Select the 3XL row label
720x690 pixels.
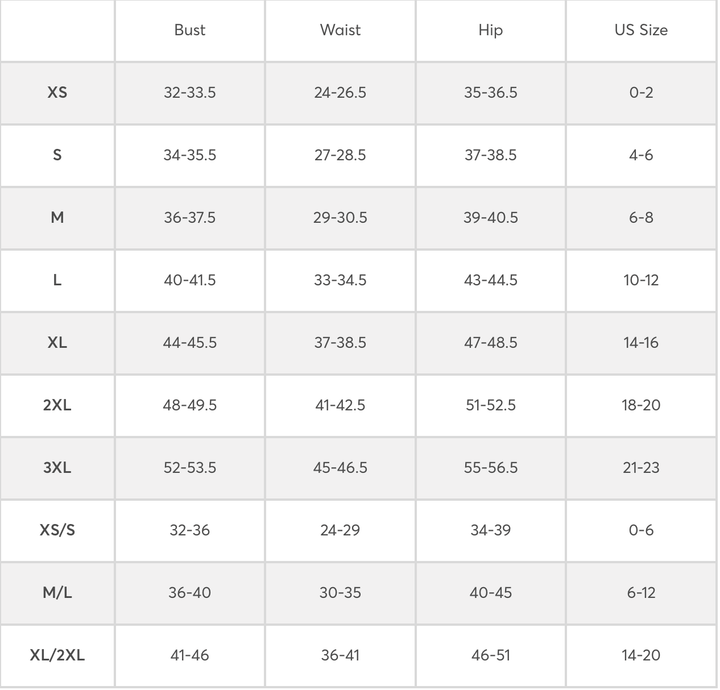[57, 467]
